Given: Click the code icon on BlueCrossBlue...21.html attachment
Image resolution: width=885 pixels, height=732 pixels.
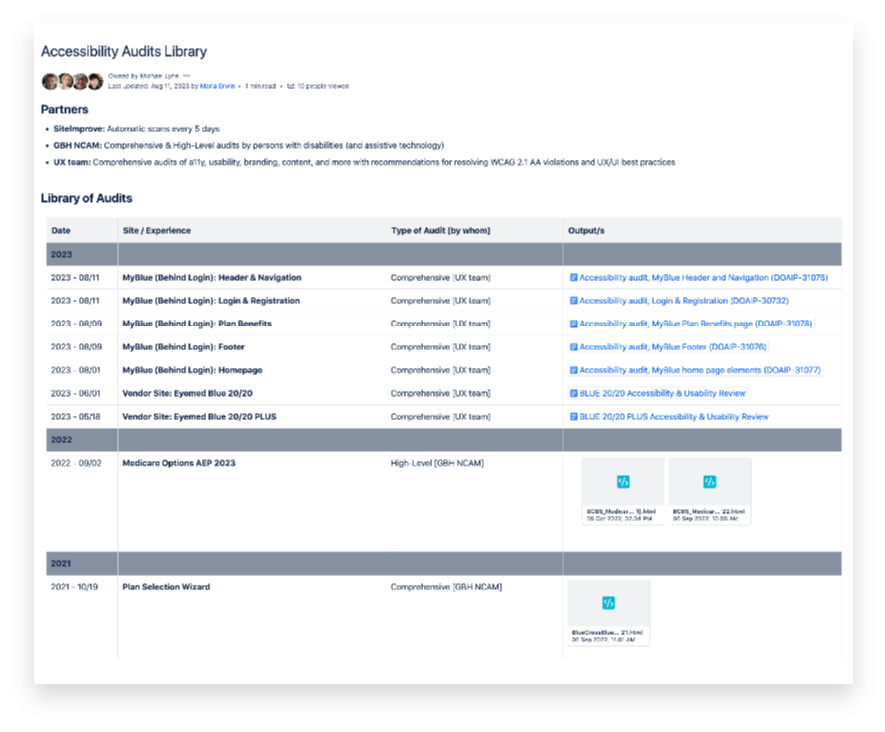Looking at the screenshot, I should [x=610, y=601].
